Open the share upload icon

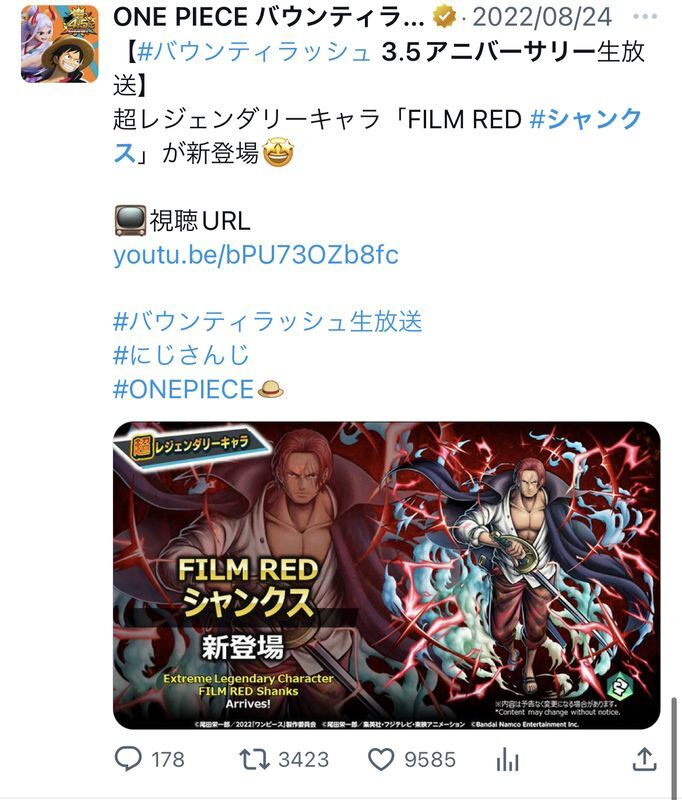pyautogui.click(x=644, y=759)
